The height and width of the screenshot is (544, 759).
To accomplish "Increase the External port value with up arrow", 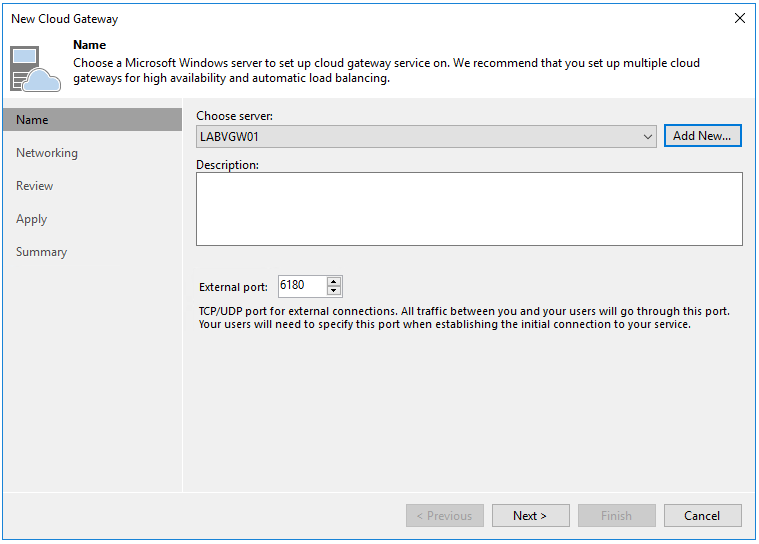I will [x=334, y=281].
